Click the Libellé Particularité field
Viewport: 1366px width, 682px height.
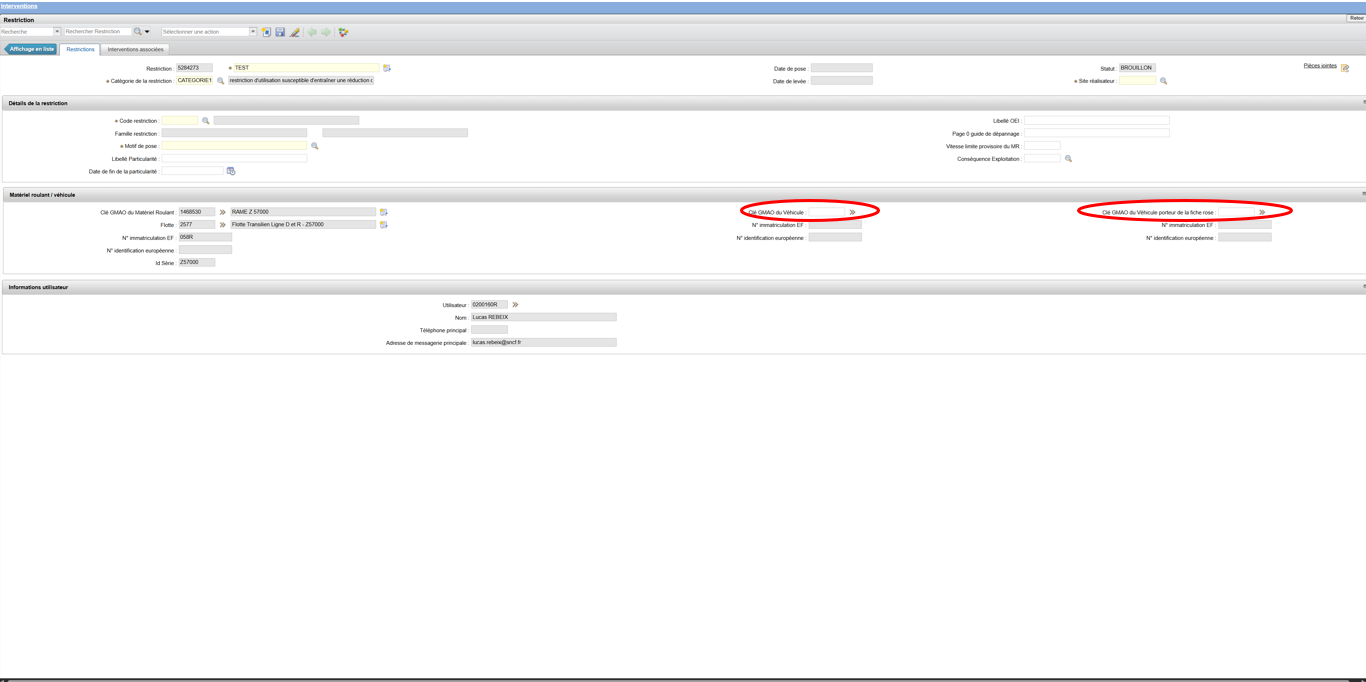coord(234,159)
